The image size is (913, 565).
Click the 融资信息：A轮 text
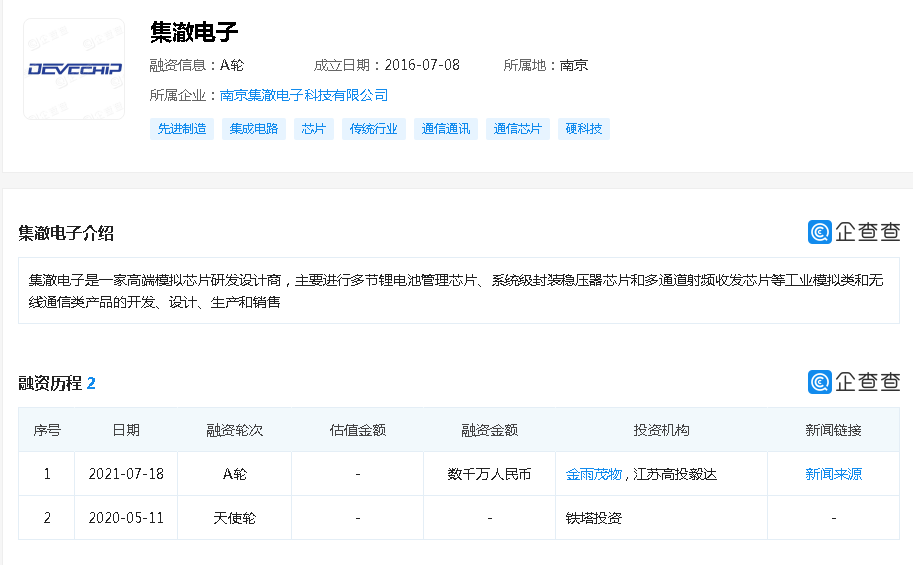point(197,65)
